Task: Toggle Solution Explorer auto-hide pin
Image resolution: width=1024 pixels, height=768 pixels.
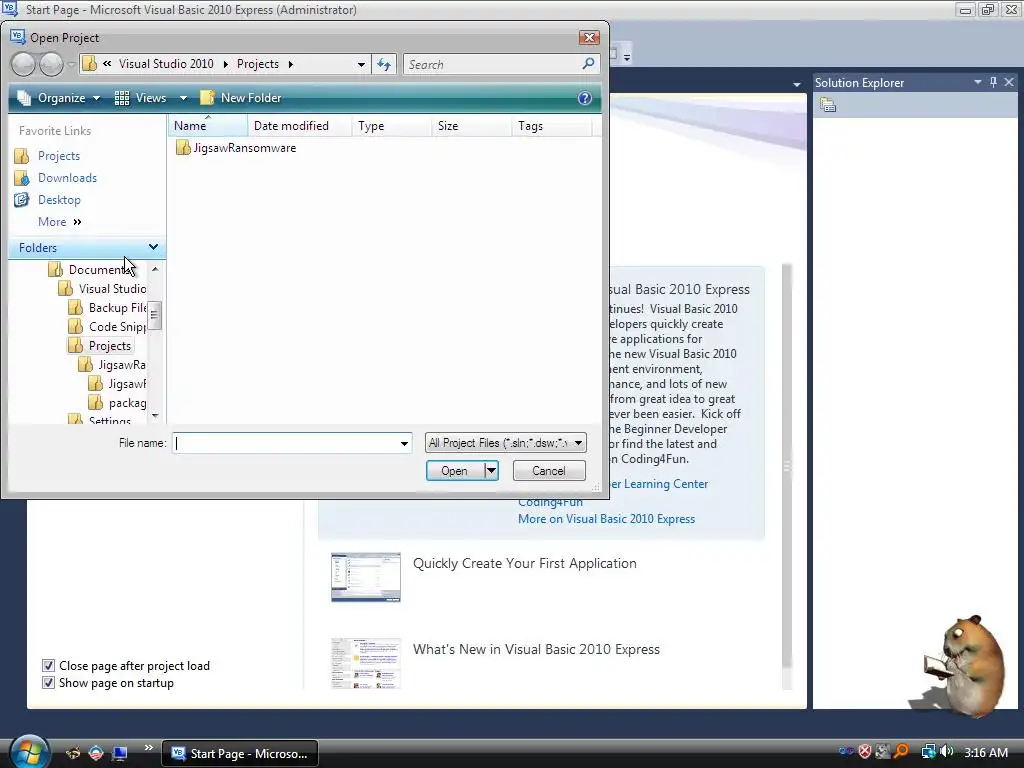Action: click(993, 82)
